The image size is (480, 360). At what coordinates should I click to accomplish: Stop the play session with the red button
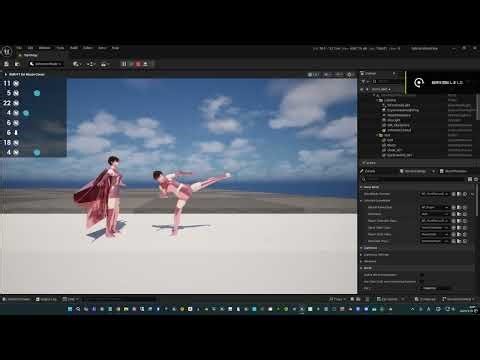(x=138, y=64)
